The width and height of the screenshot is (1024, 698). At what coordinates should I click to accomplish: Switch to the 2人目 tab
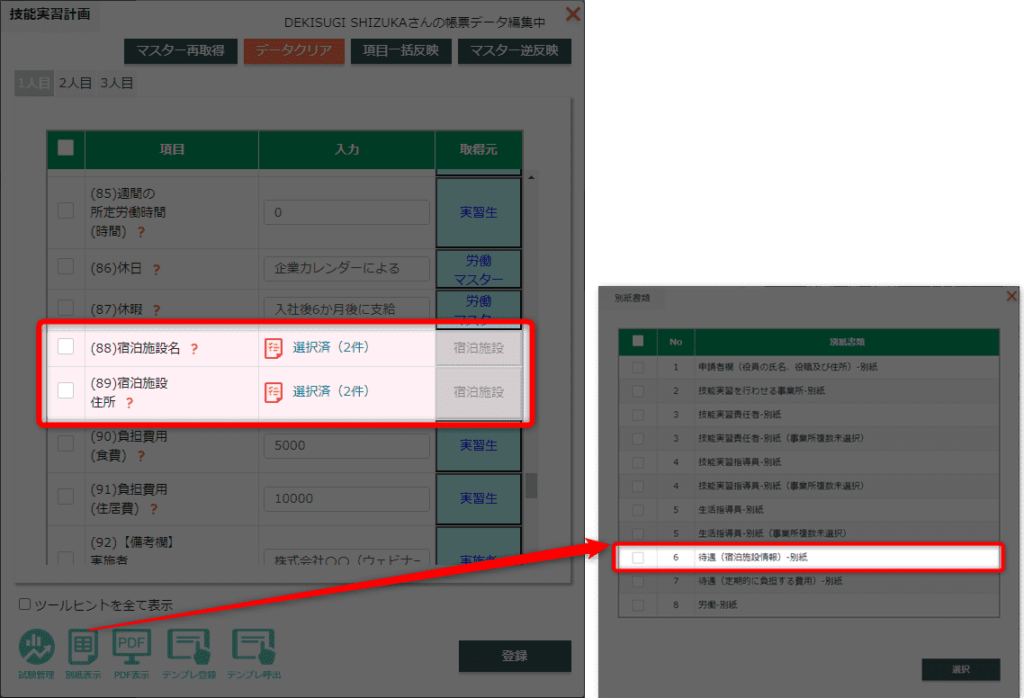coord(75,84)
